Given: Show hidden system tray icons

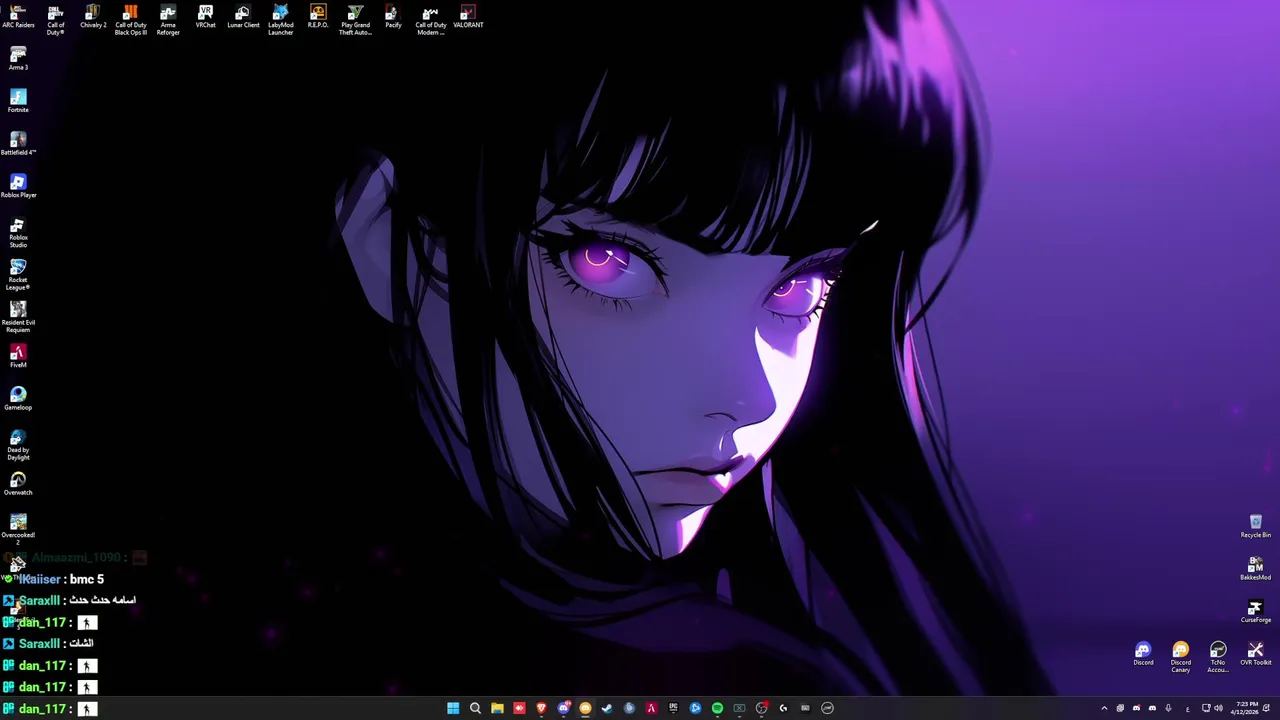Looking at the screenshot, I should [x=1104, y=708].
